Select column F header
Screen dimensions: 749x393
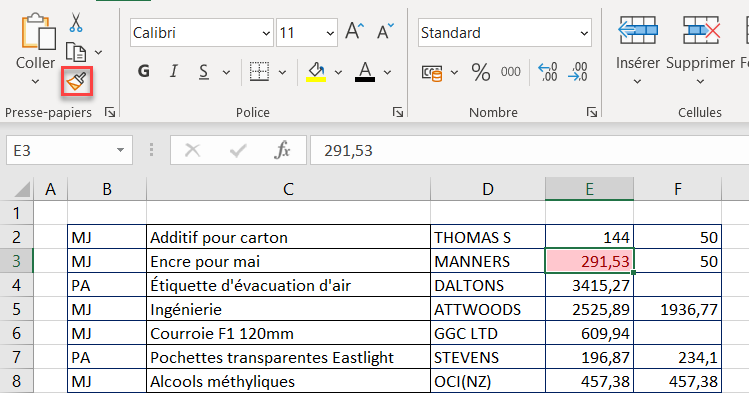point(678,190)
